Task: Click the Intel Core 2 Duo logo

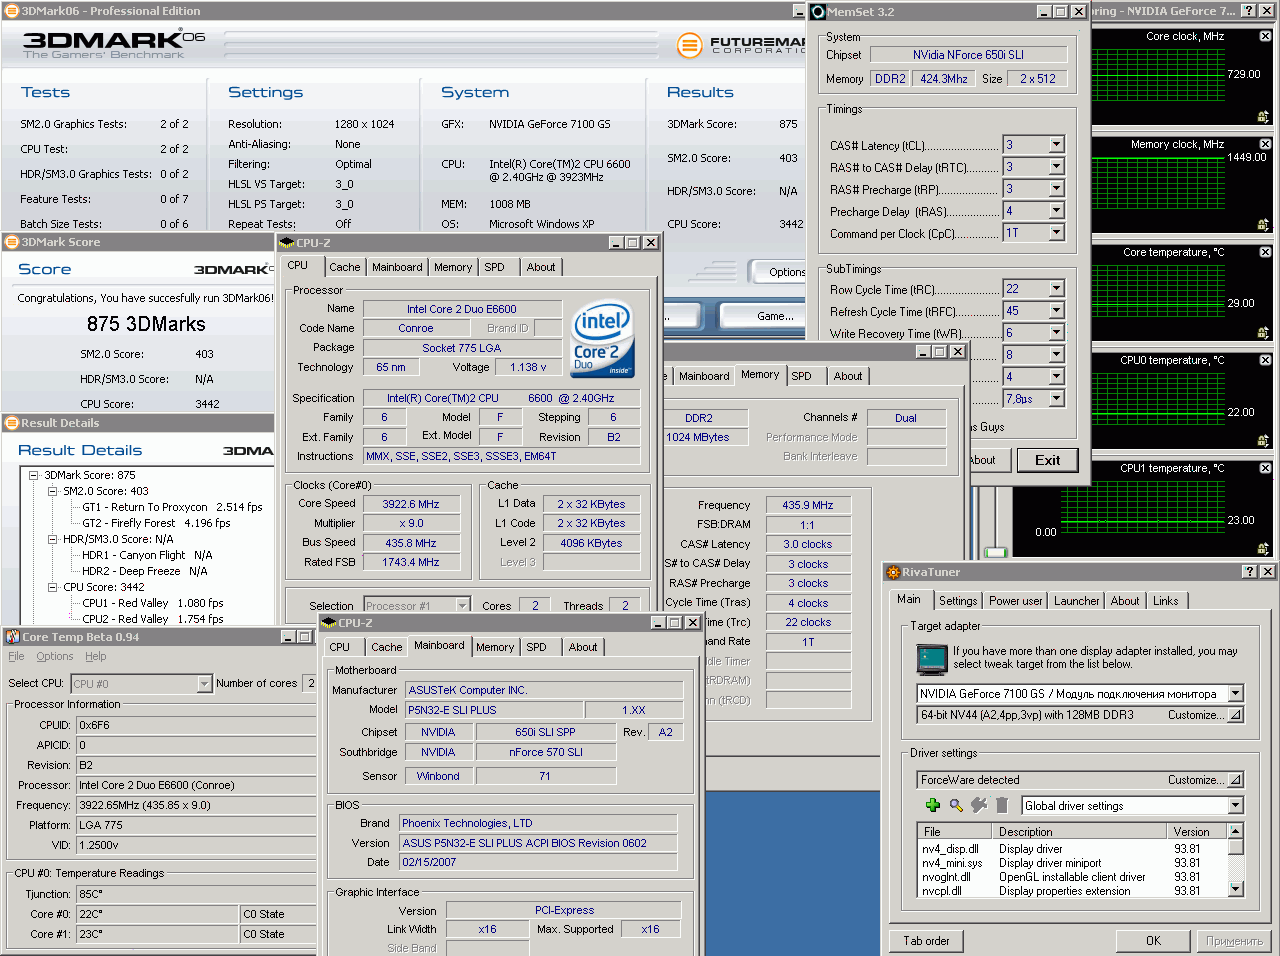Action: 602,339
